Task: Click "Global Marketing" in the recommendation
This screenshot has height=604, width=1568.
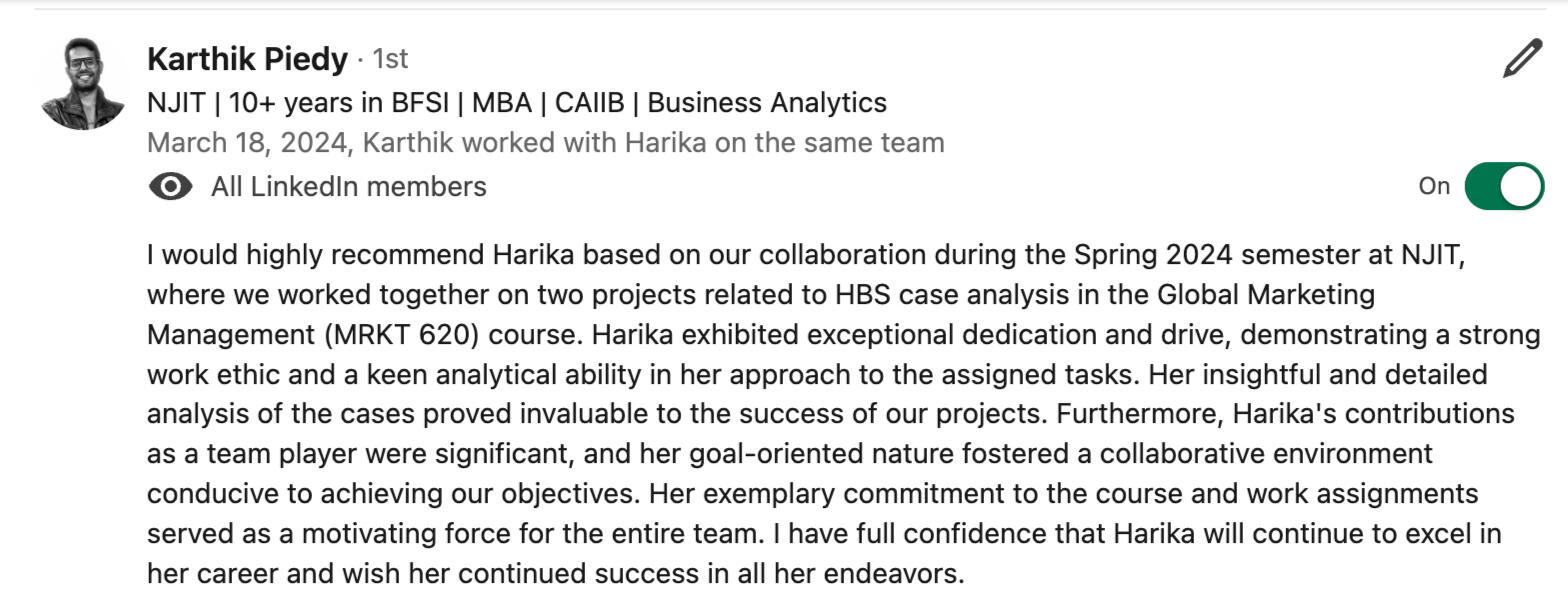Action: click(x=1266, y=295)
